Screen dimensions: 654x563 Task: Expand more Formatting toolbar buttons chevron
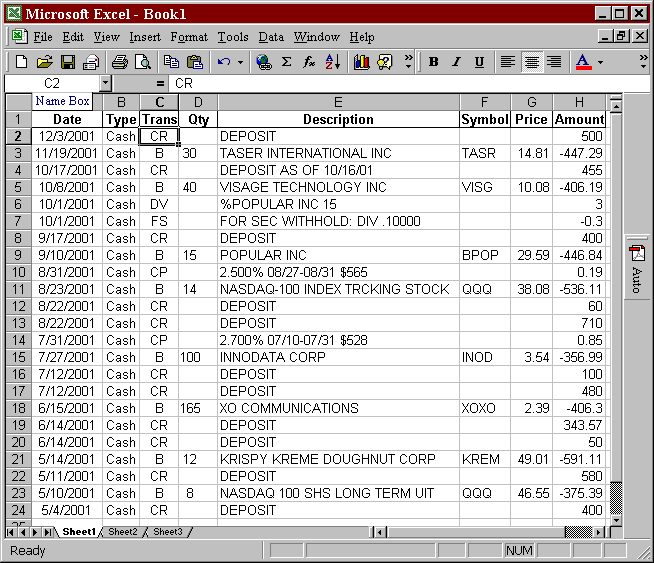(643, 61)
